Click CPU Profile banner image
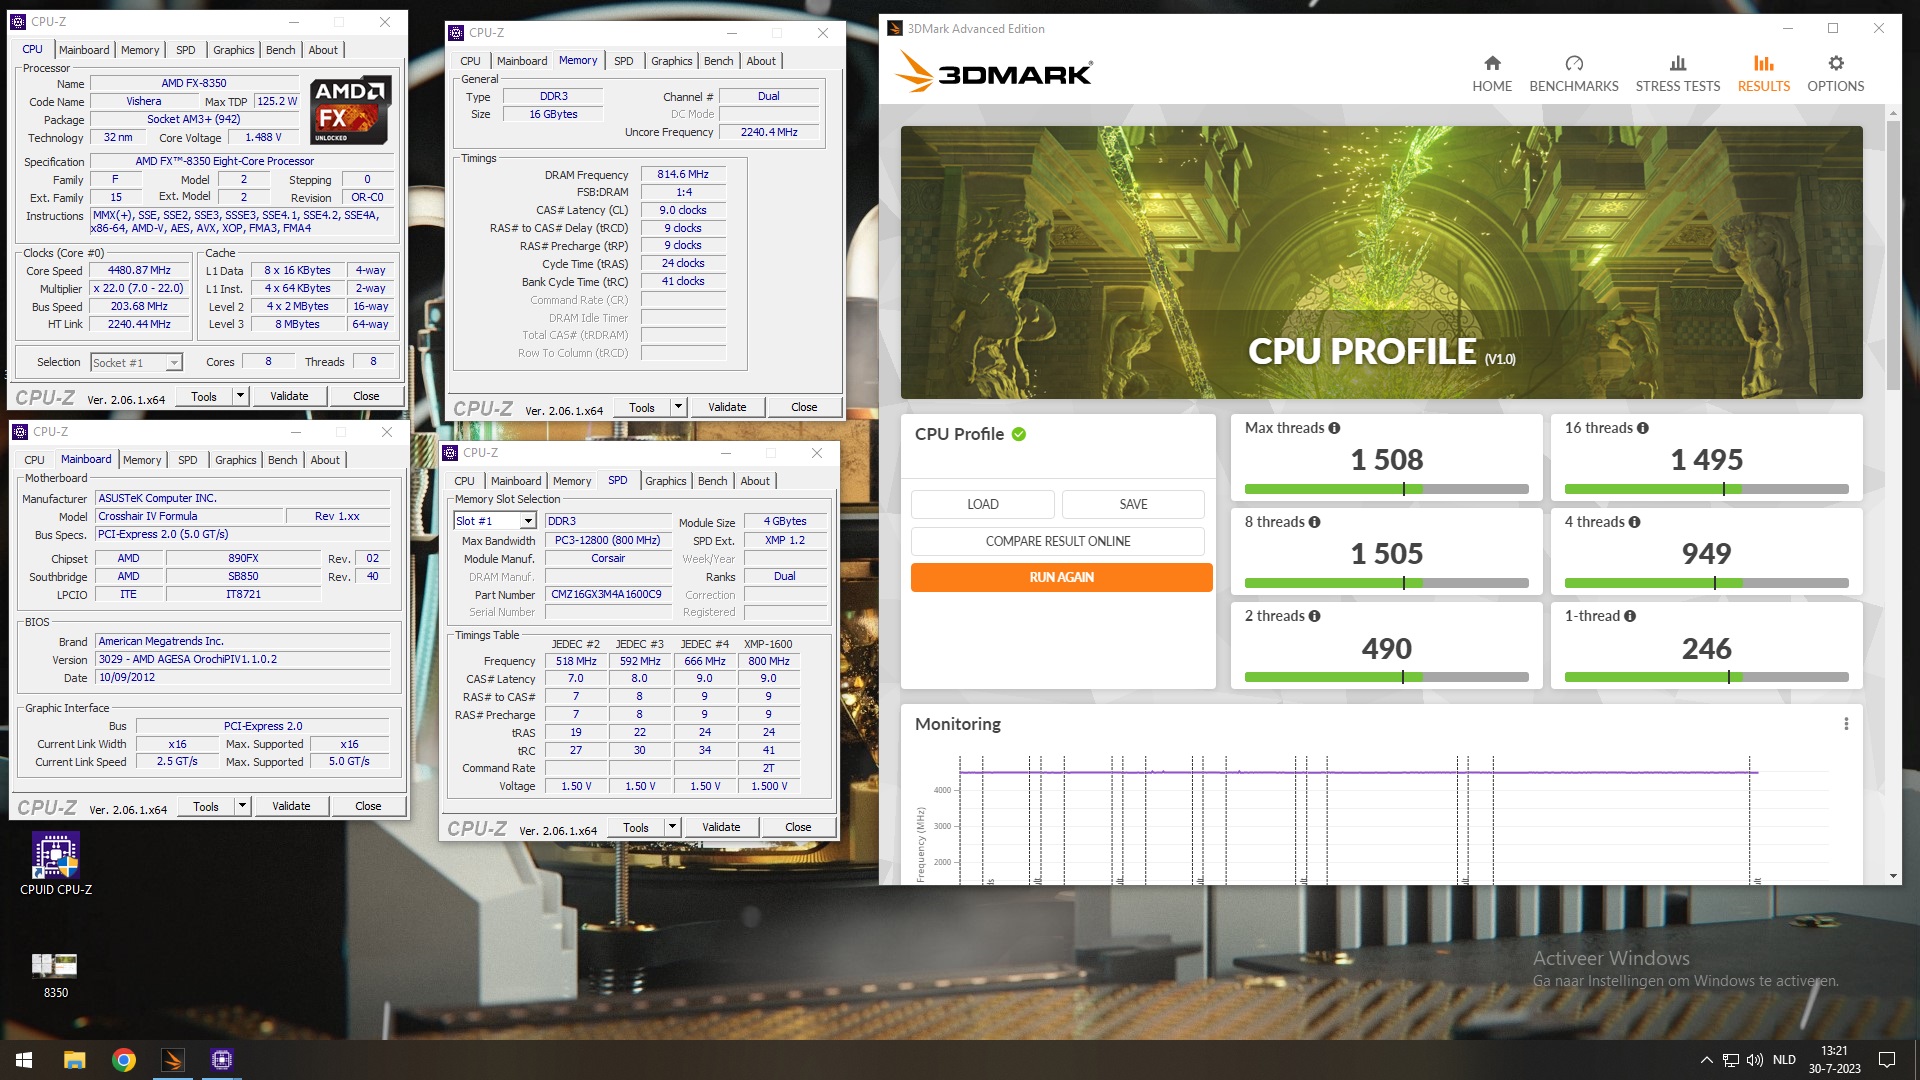The height and width of the screenshot is (1080, 1920). 1381,262
